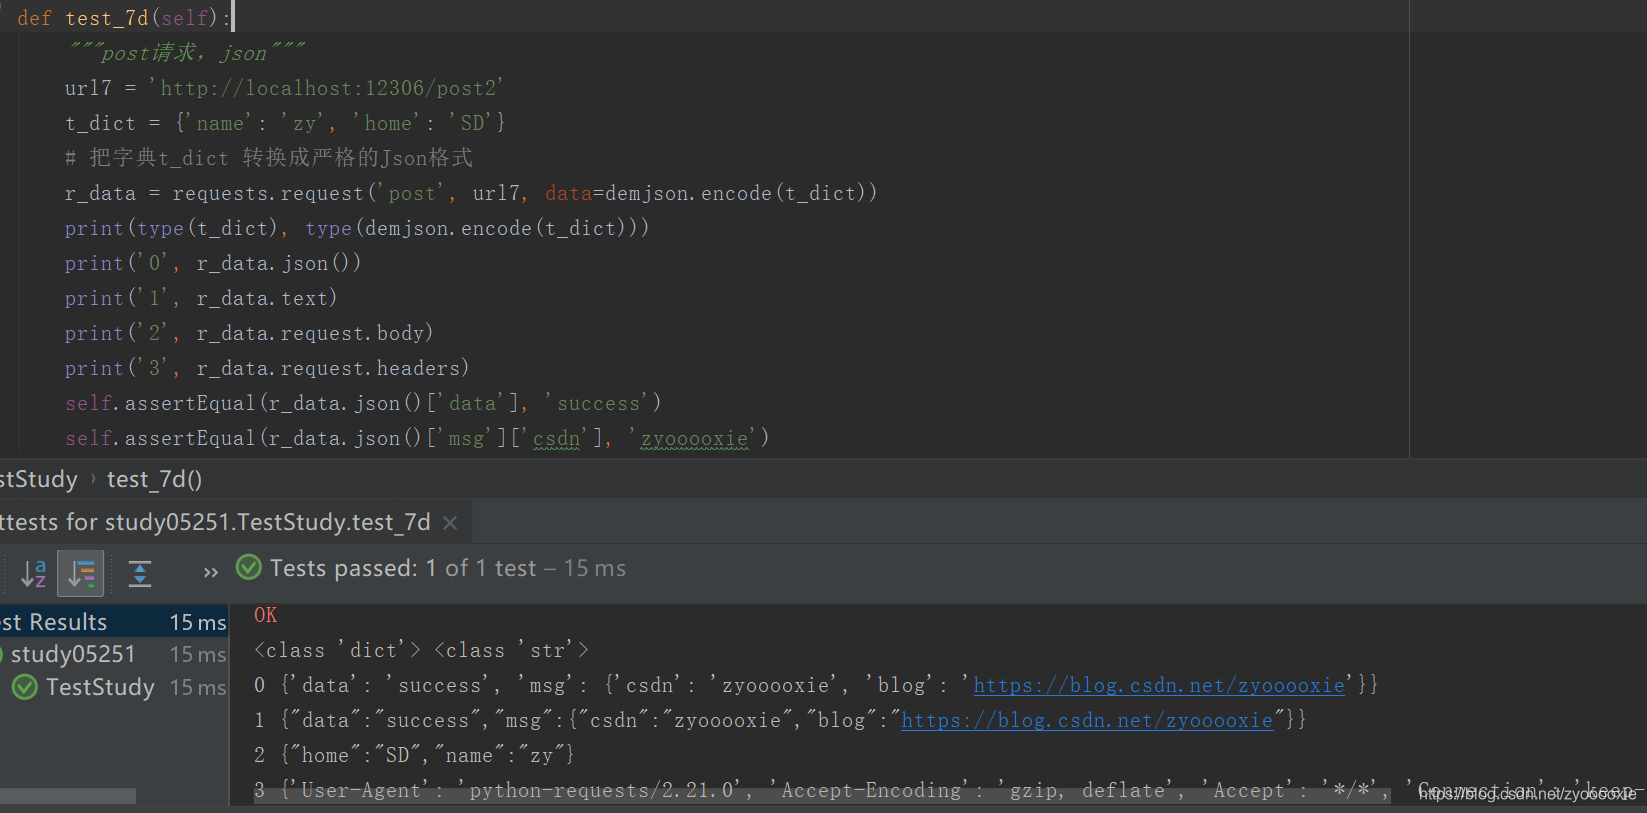This screenshot has width=1647, height=813.
Task: Click the green passed icon beside TestStudy
Action: pyautogui.click(x=25, y=687)
